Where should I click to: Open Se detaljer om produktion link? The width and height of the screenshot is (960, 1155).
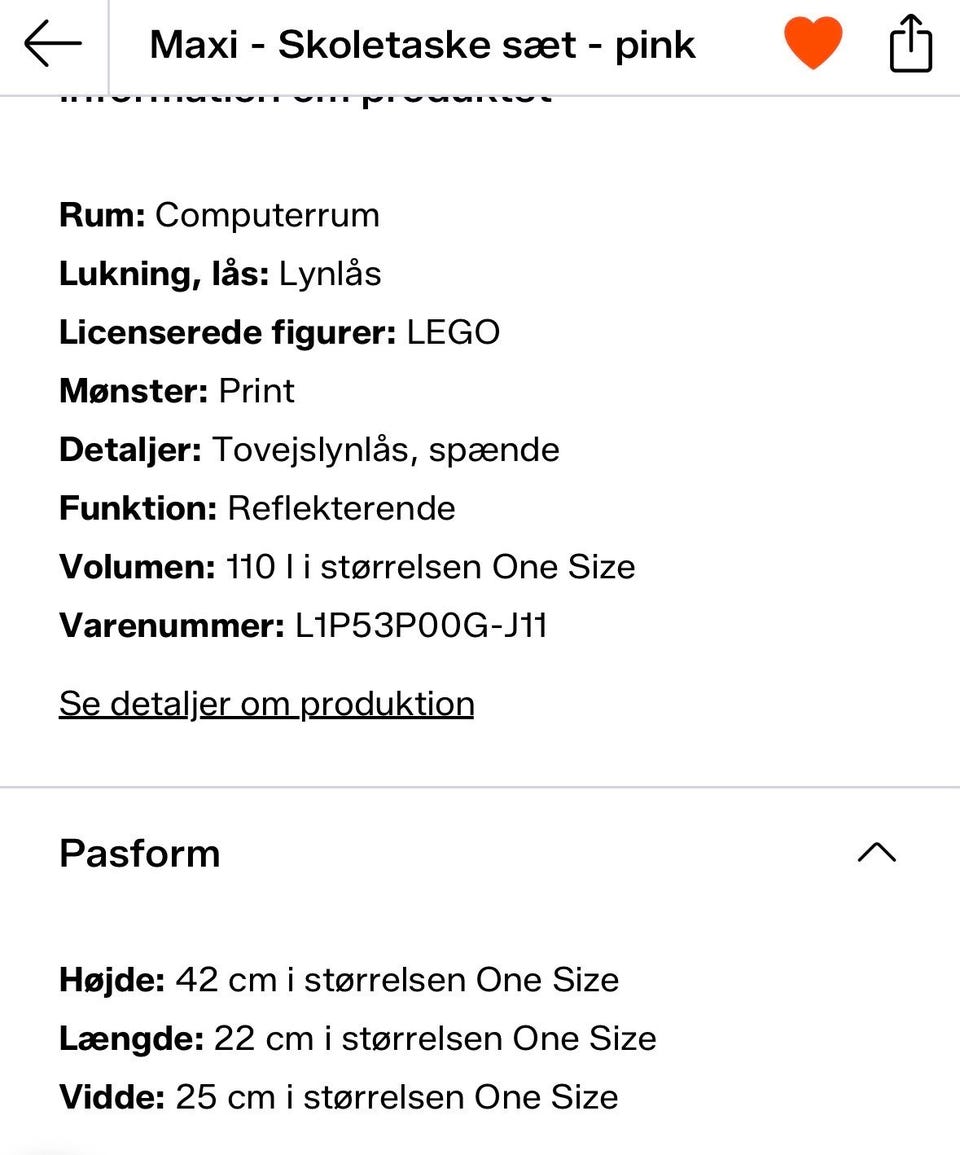(x=267, y=704)
